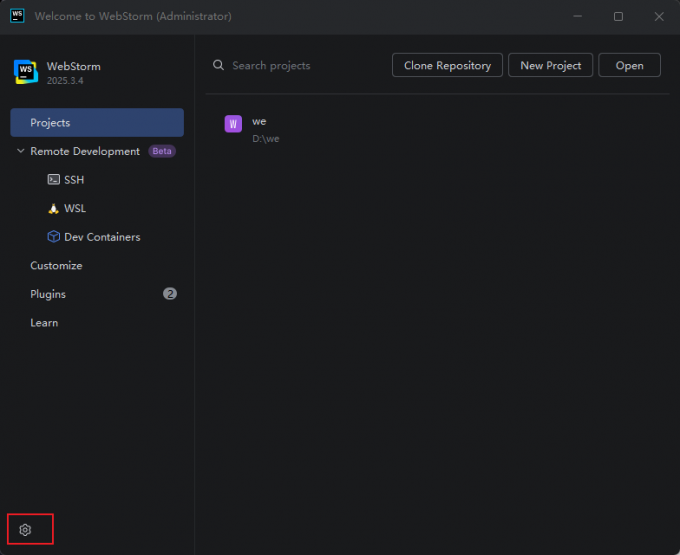Focus the Search projects field

[x=271, y=65]
